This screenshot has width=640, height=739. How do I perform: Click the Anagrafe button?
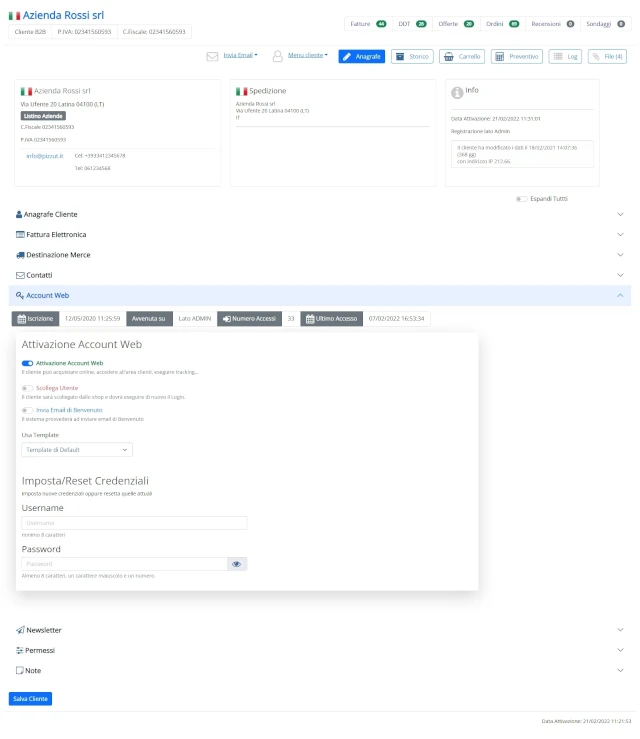click(x=361, y=57)
